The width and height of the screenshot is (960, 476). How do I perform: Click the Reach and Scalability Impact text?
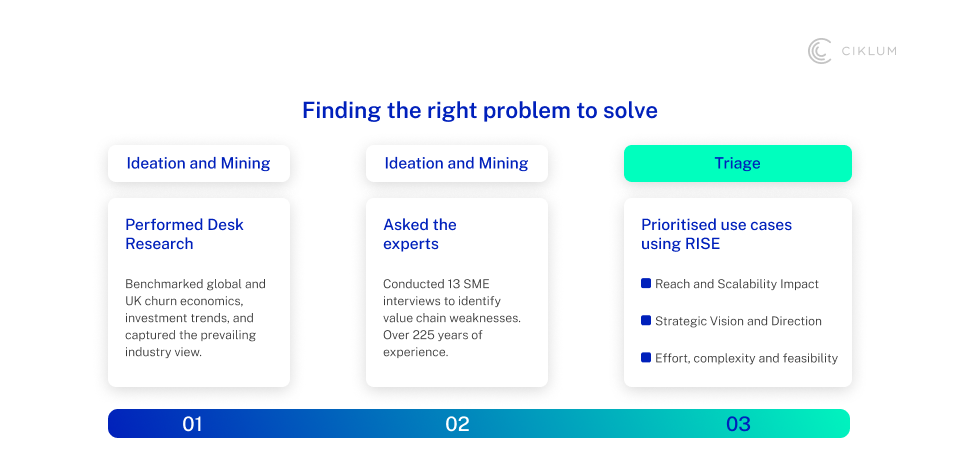[737, 284]
